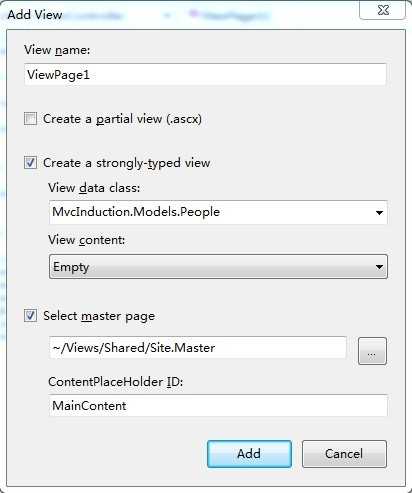Open the View content Empty dropdown
412x493 pixels.
(218, 267)
